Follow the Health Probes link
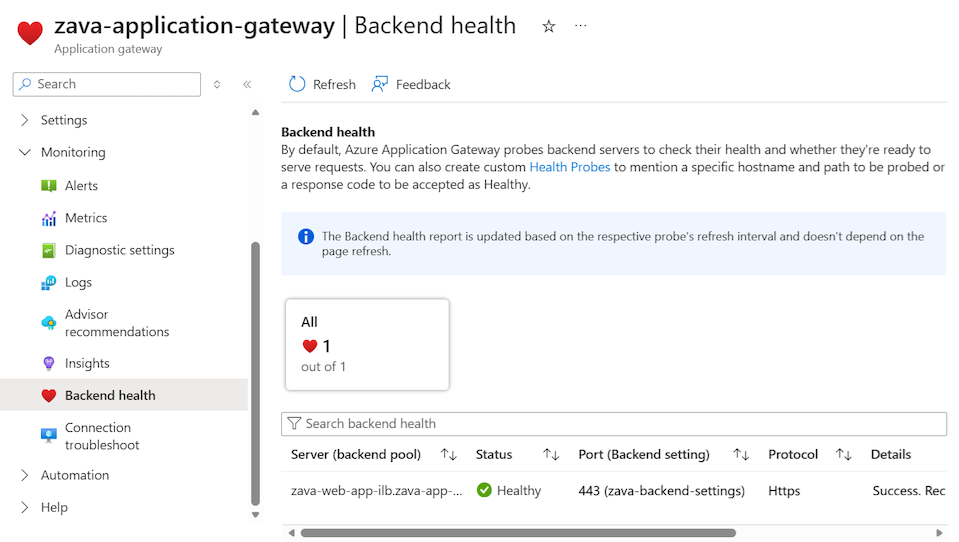The width and height of the screenshot is (959, 542). click(x=569, y=167)
